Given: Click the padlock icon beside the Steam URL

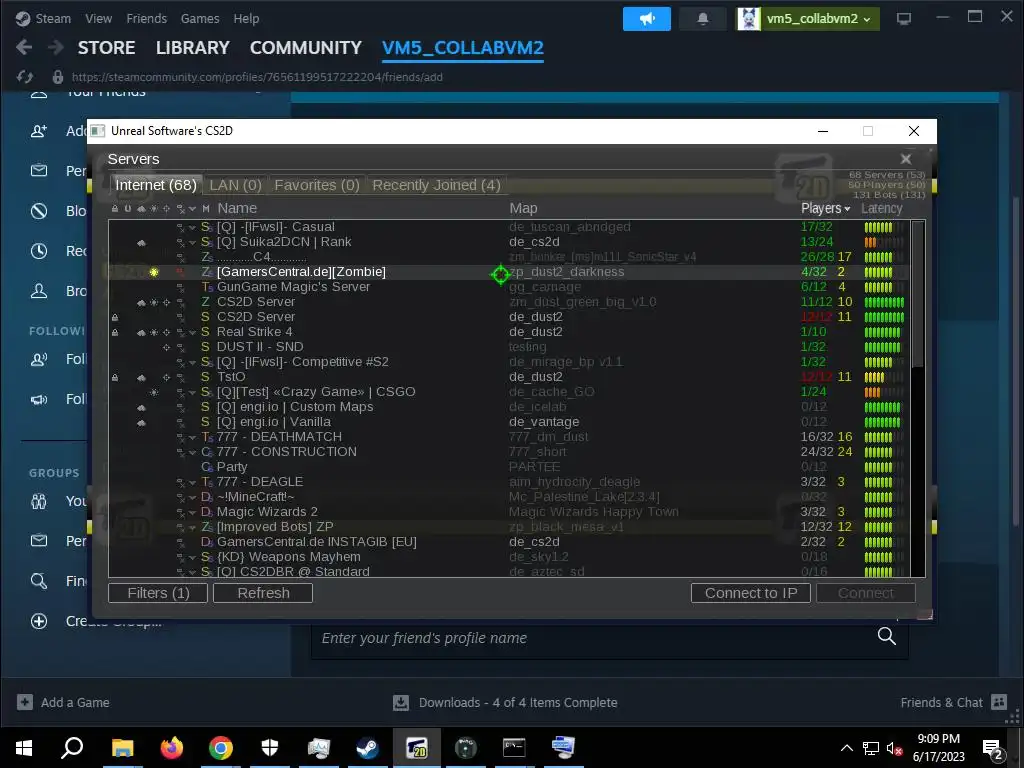Looking at the screenshot, I should (57, 77).
